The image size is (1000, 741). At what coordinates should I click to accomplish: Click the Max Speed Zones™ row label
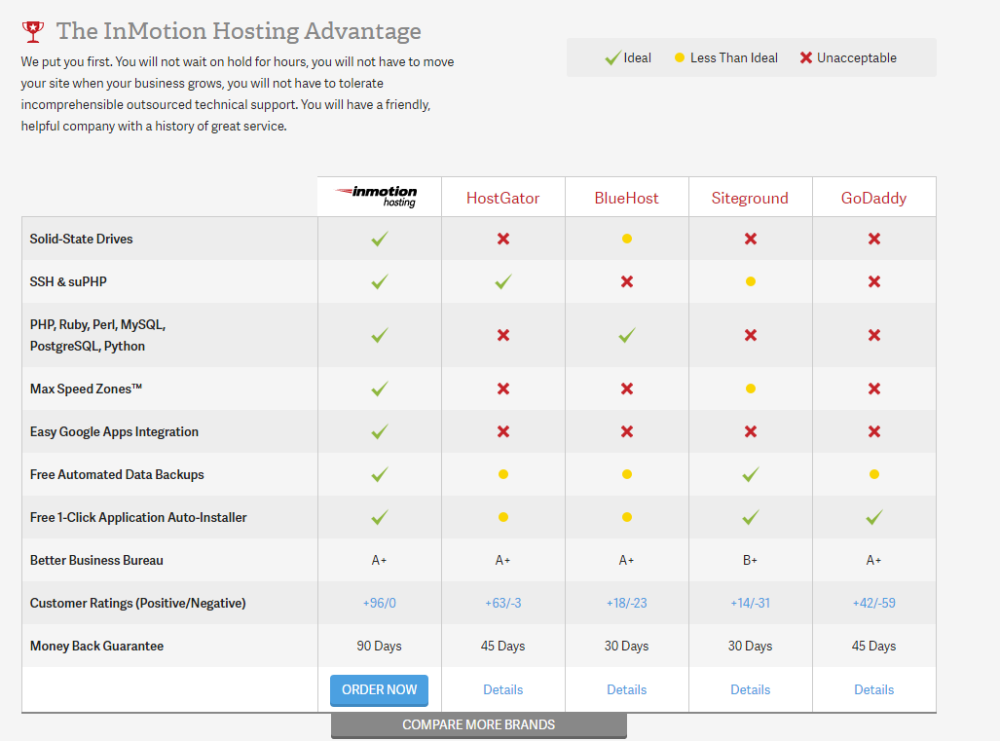pos(86,389)
